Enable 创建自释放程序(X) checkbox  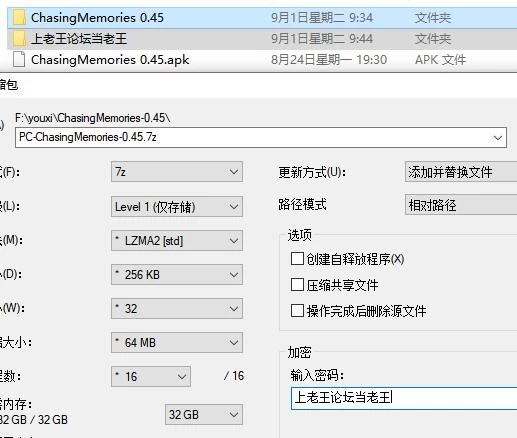coord(297,259)
